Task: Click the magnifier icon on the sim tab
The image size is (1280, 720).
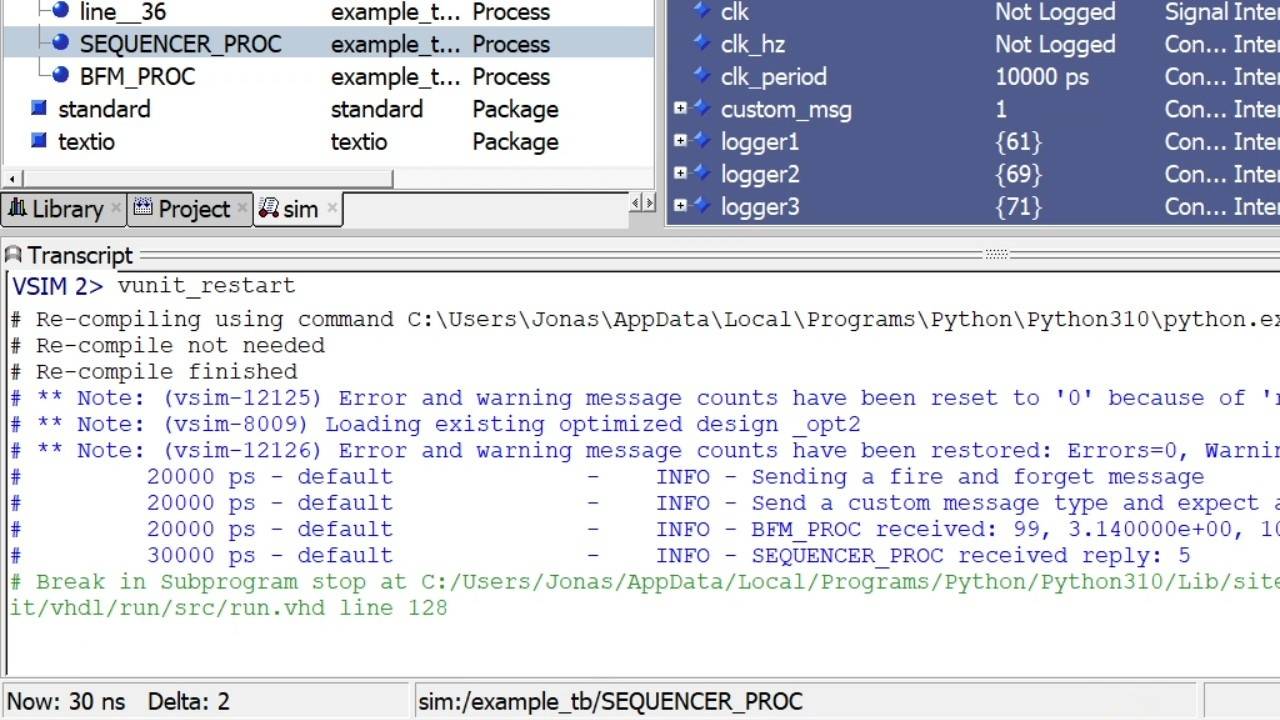Action: click(268, 208)
